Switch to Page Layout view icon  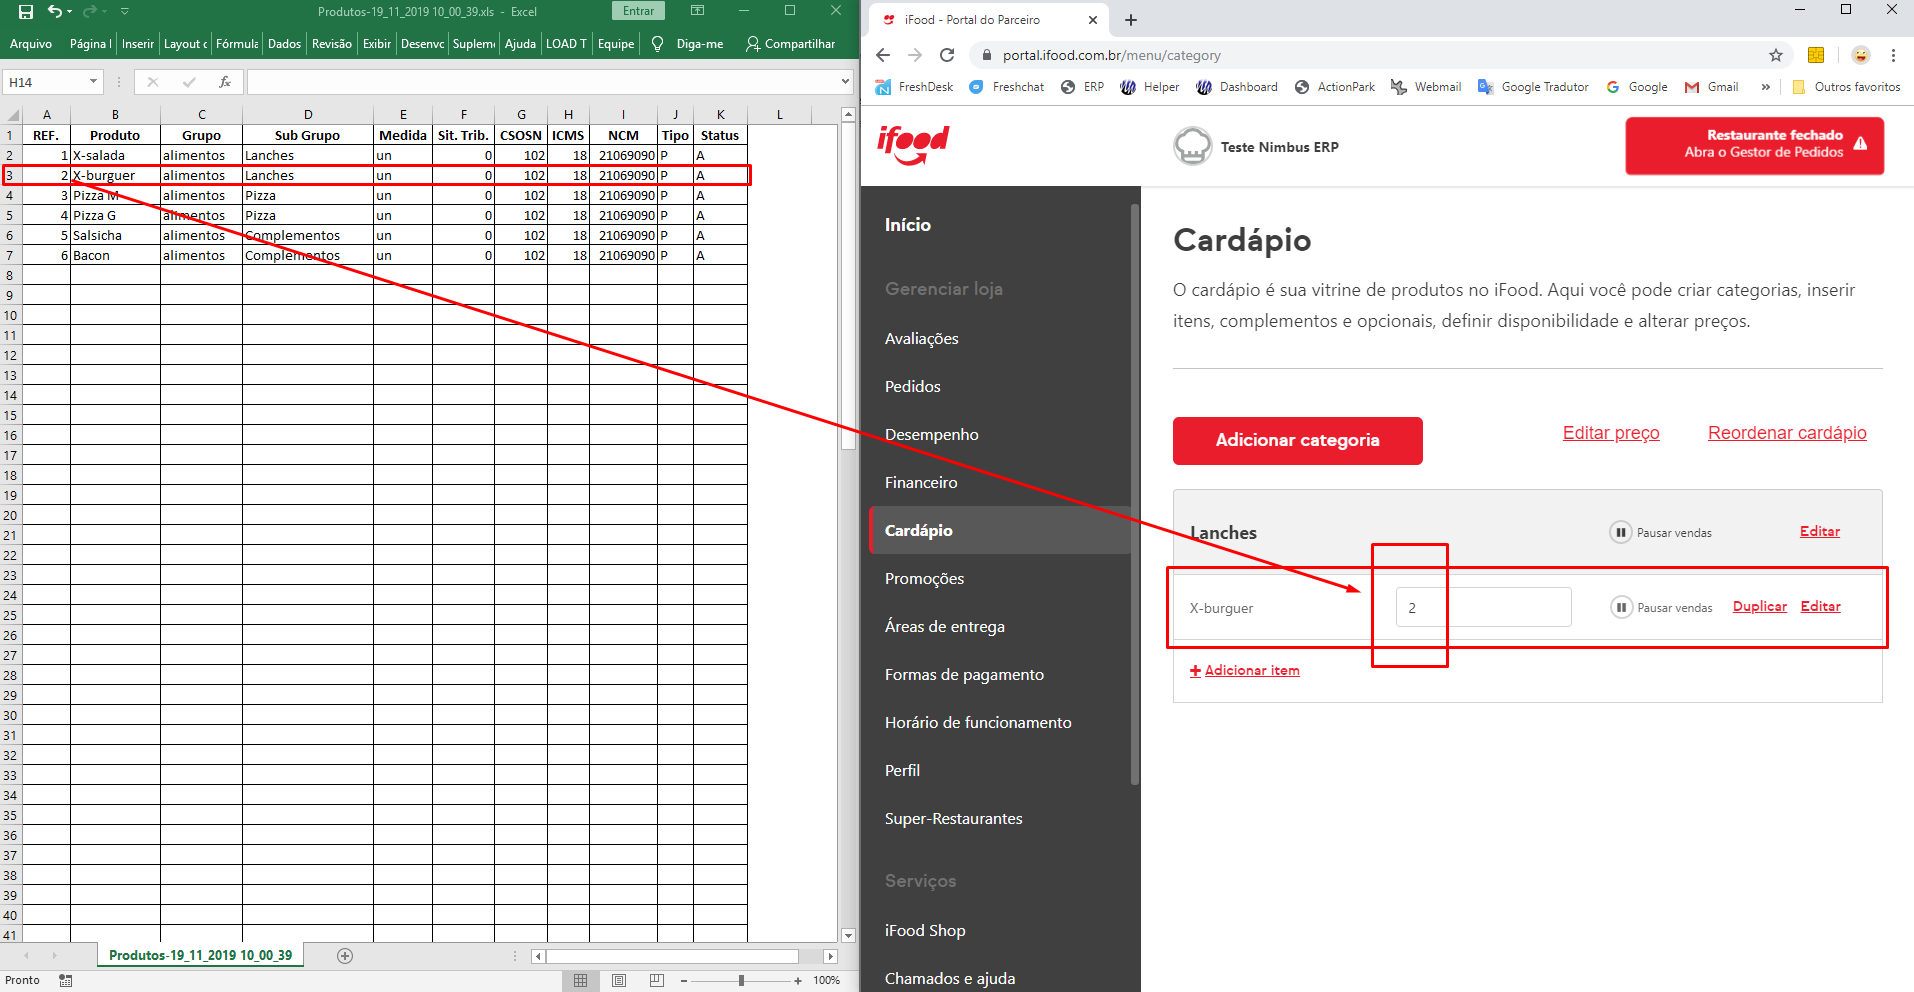(x=619, y=981)
